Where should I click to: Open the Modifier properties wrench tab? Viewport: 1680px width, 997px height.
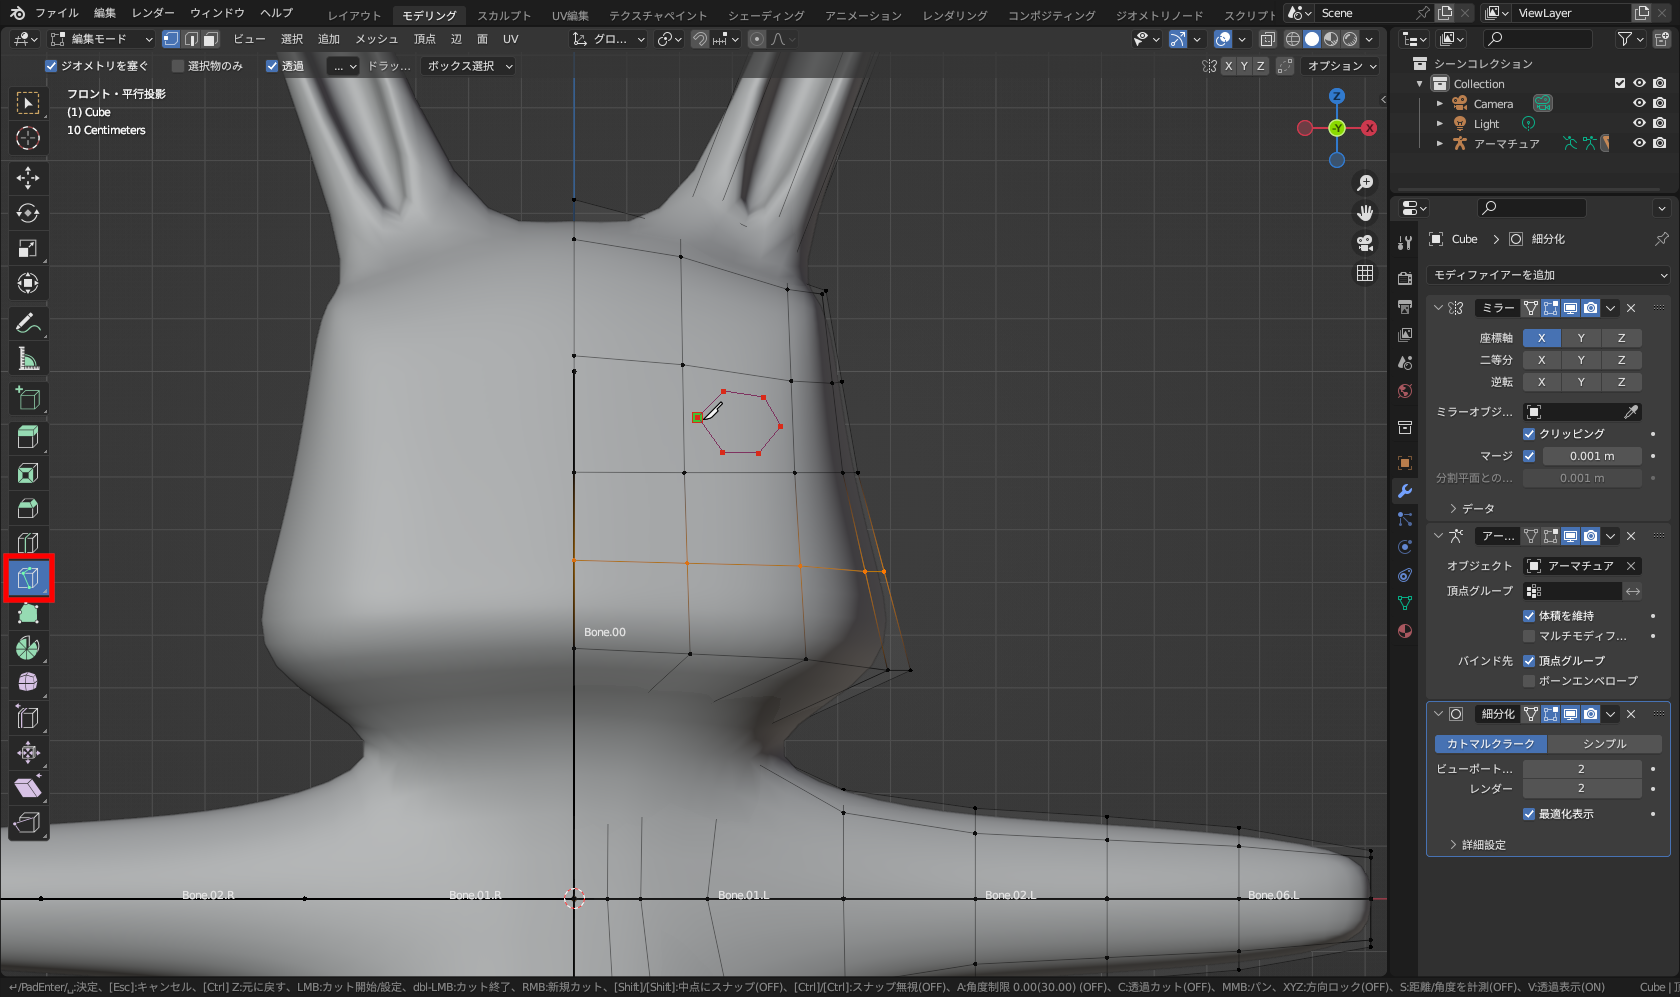pos(1405,491)
